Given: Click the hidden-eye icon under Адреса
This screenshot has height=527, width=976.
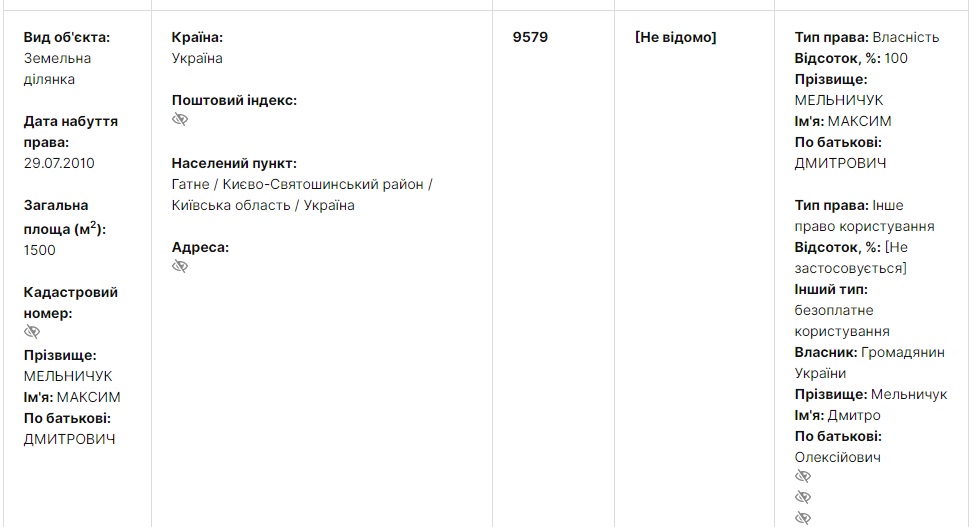Looking at the screenshot, I should (180, 267).
